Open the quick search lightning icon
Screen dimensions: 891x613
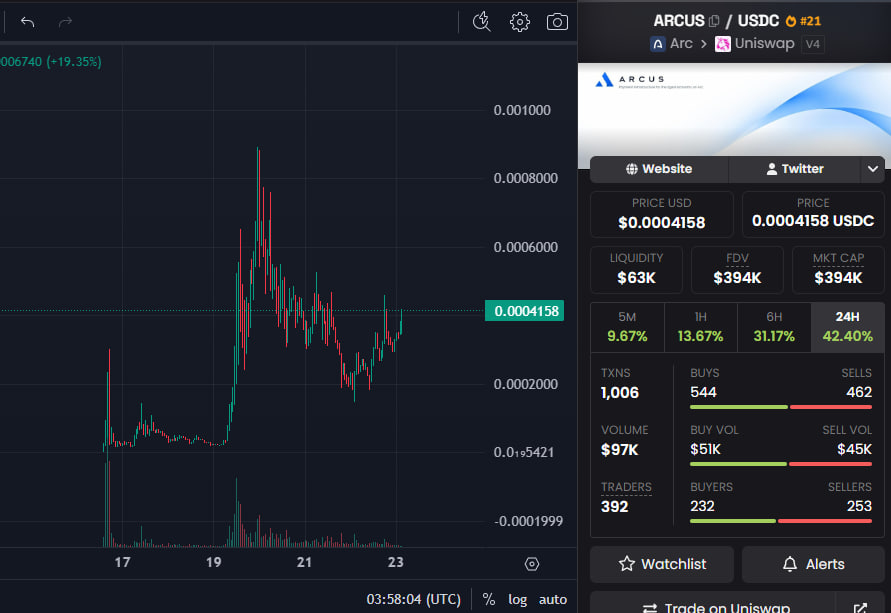coord(482,22)
